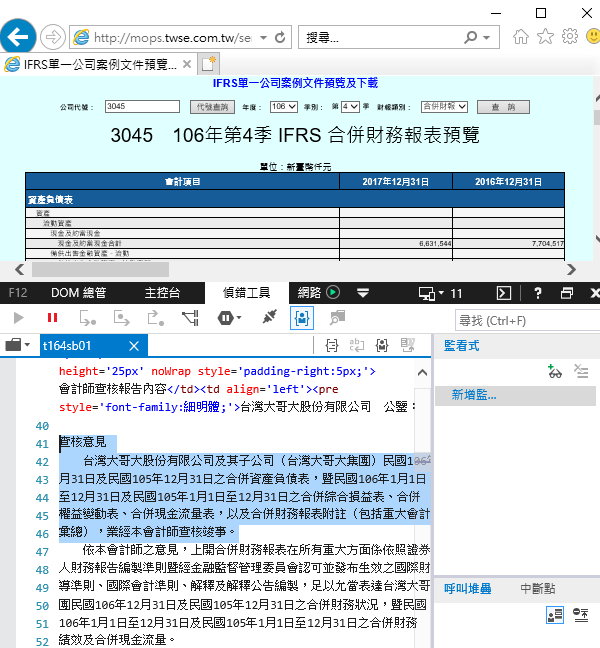Click the 新增監... add watch entry
This screenshot has width=600, height=648.
click(x=515, y=395)
